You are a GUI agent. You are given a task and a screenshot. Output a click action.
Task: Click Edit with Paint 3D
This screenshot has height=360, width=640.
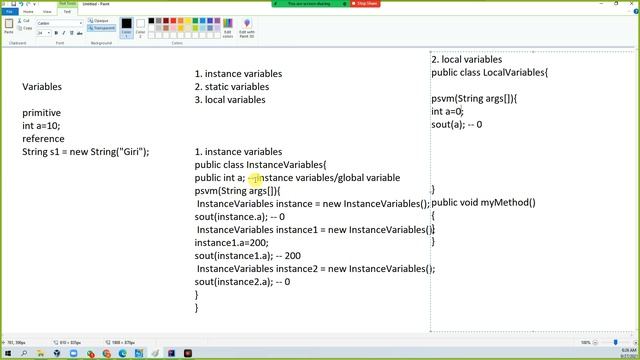pos(247,28)
